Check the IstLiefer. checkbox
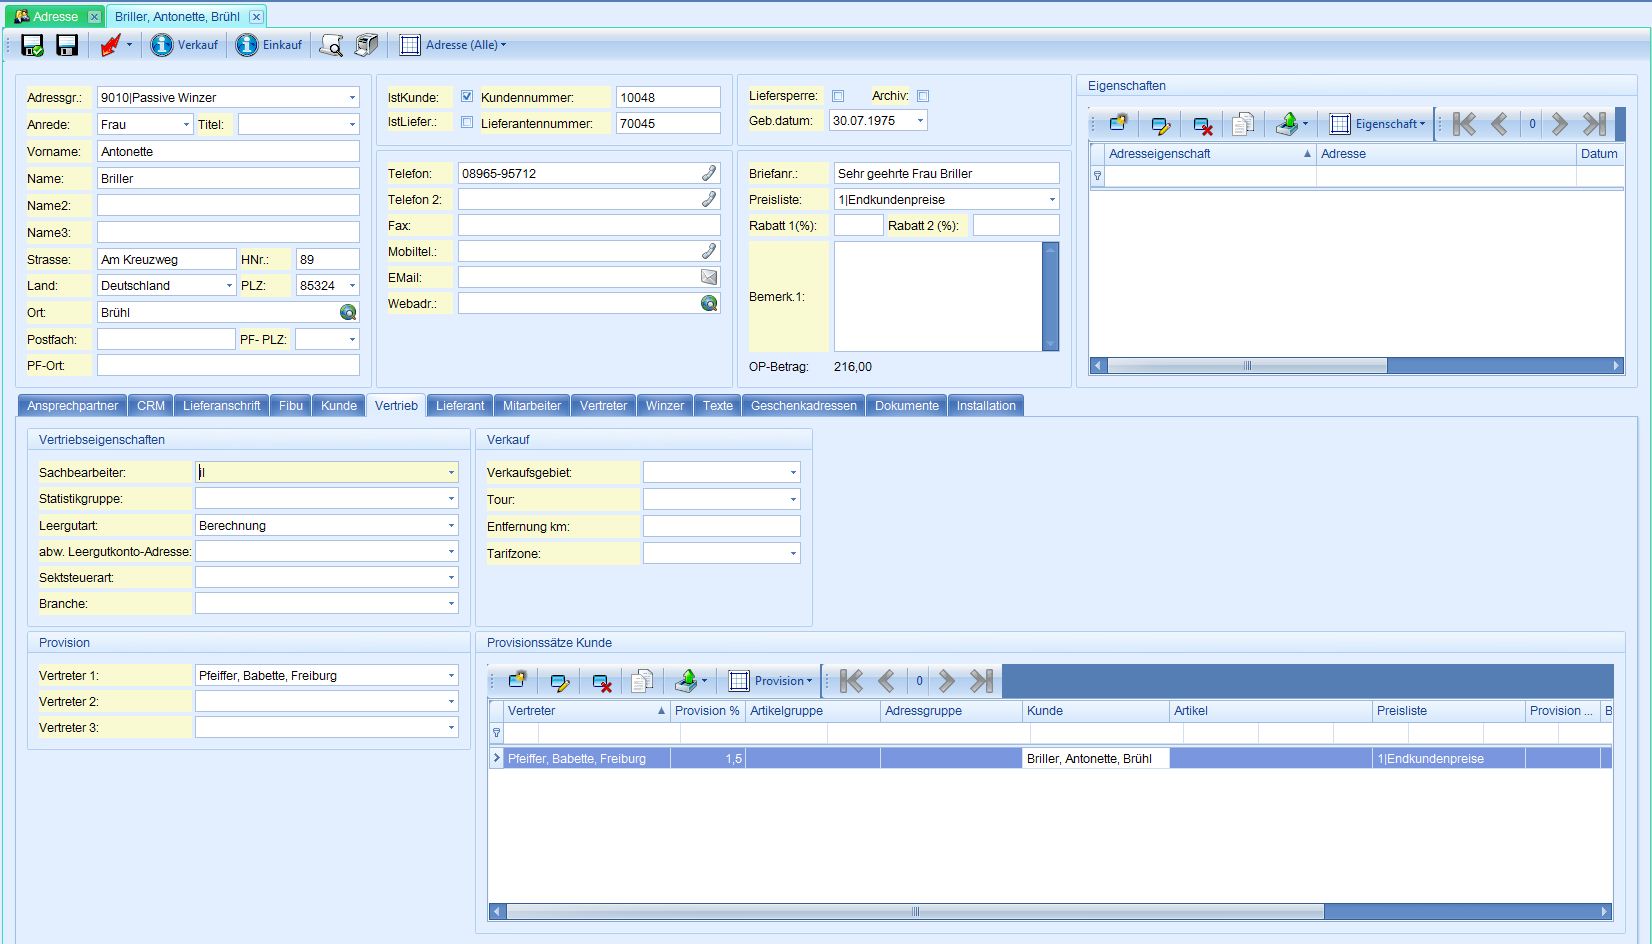Screen dimensions: 1652x944 (x=467, y=122)
